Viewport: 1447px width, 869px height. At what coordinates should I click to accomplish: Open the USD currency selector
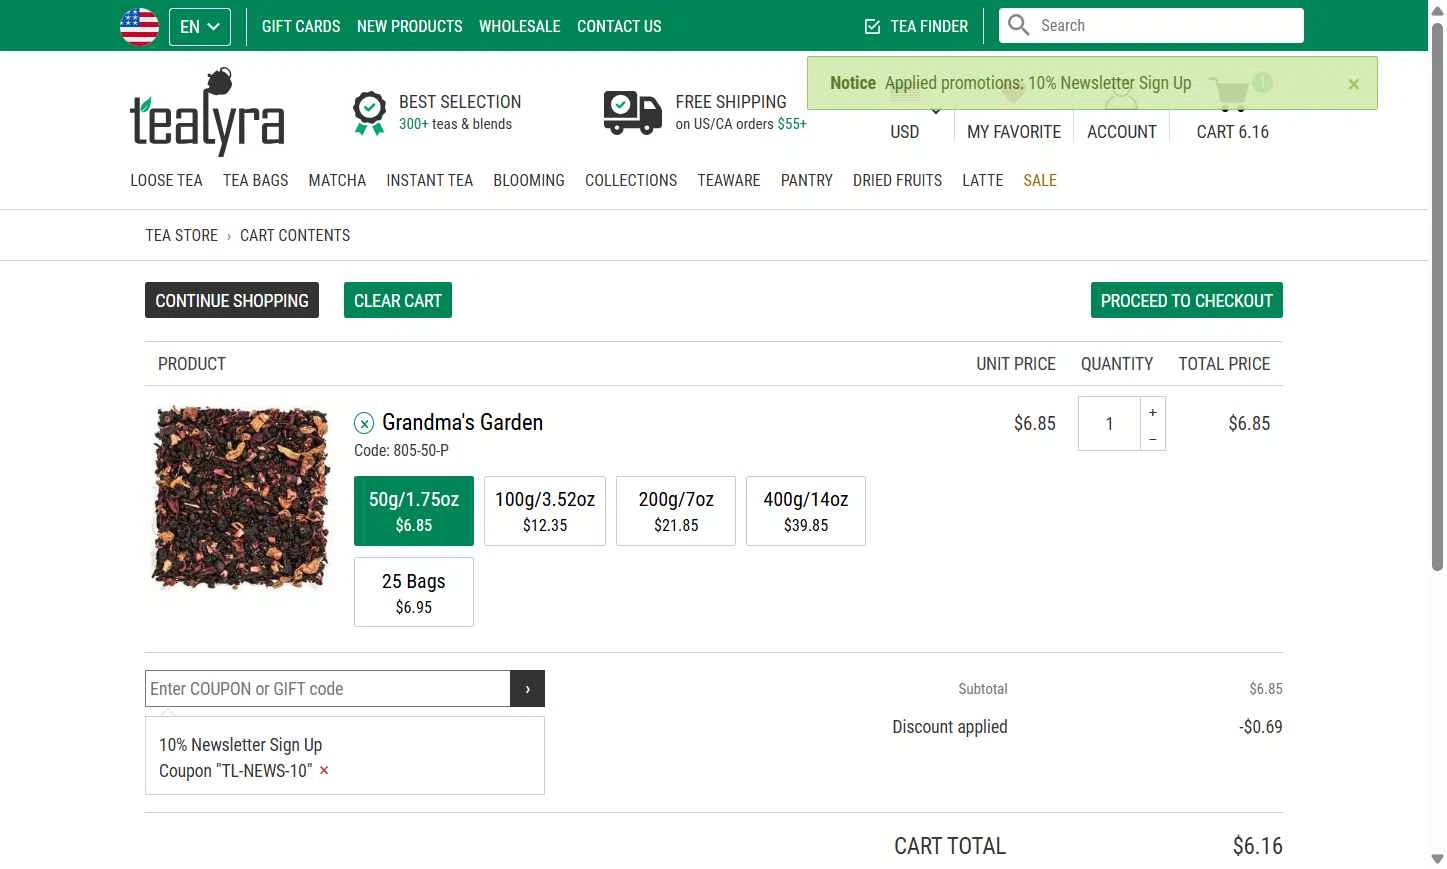pyautogui.click(x=905, y=131)
